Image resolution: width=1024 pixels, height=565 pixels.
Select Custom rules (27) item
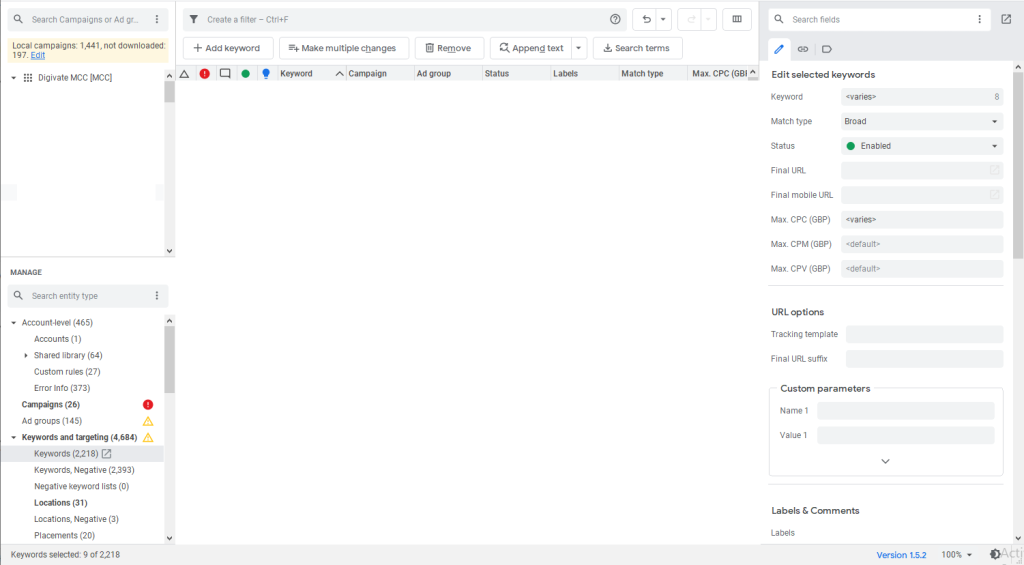67,372
